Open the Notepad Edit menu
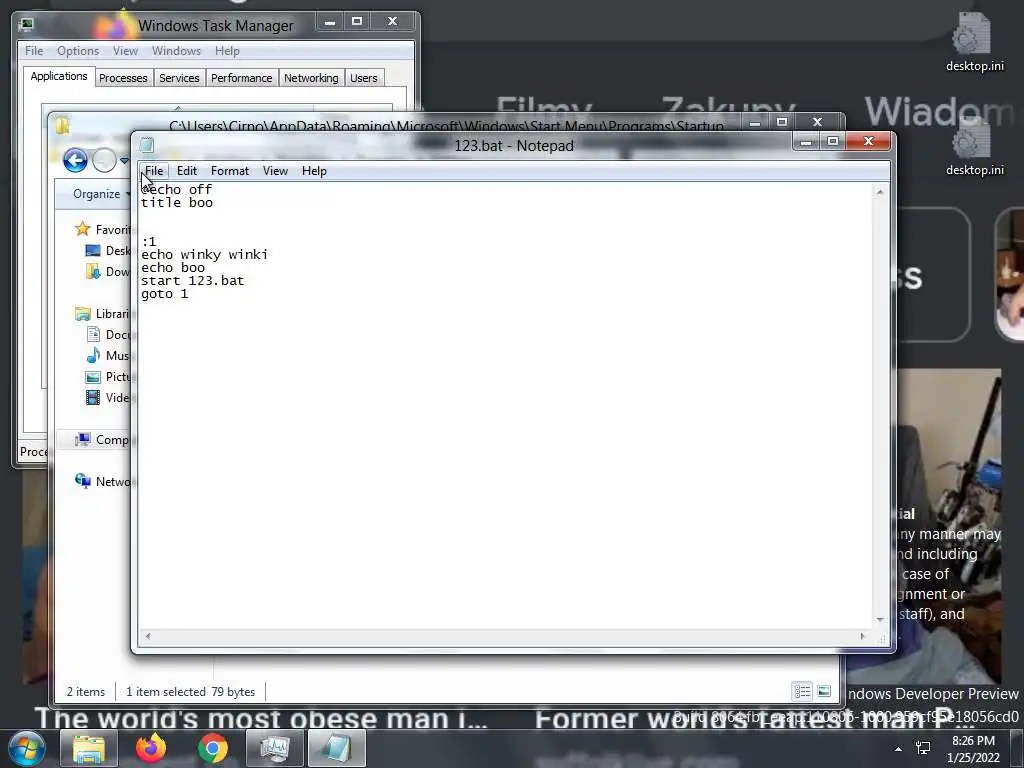 click(x=187, y=171)
